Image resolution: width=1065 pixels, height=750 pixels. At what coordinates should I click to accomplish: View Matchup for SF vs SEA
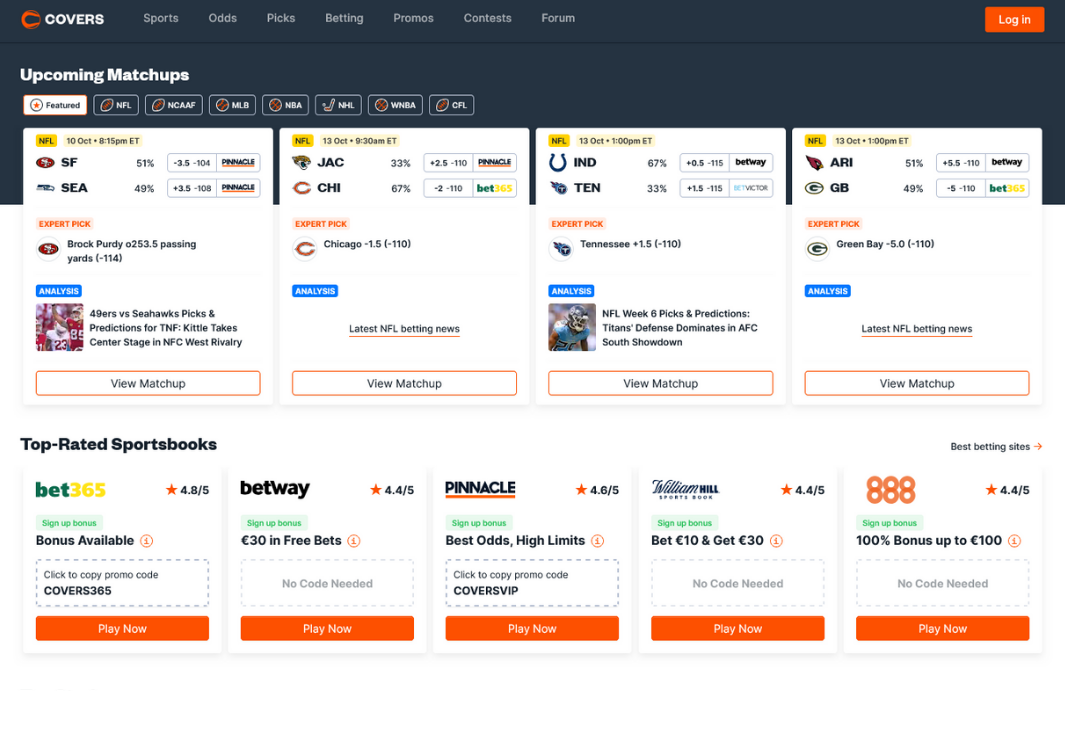point(148,383)
